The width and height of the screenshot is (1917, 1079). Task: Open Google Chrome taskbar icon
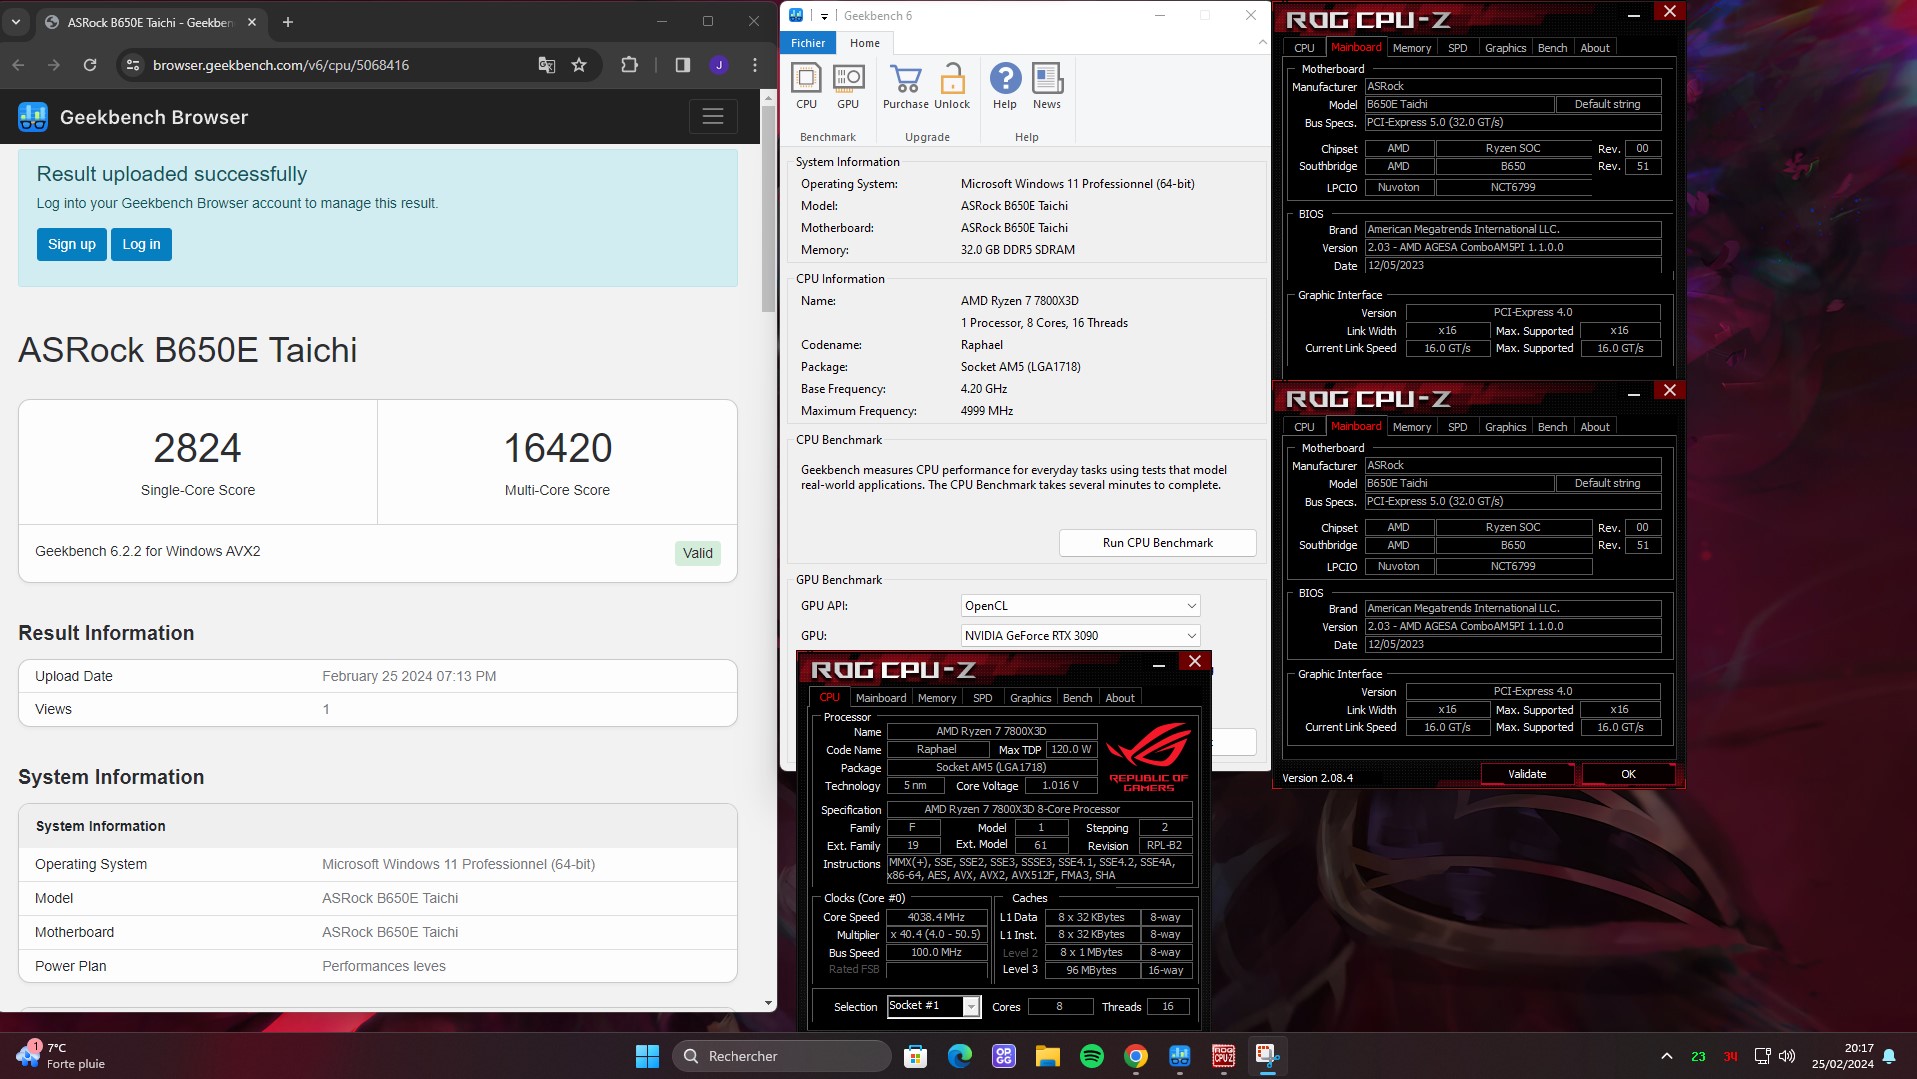point(1136,1056)
